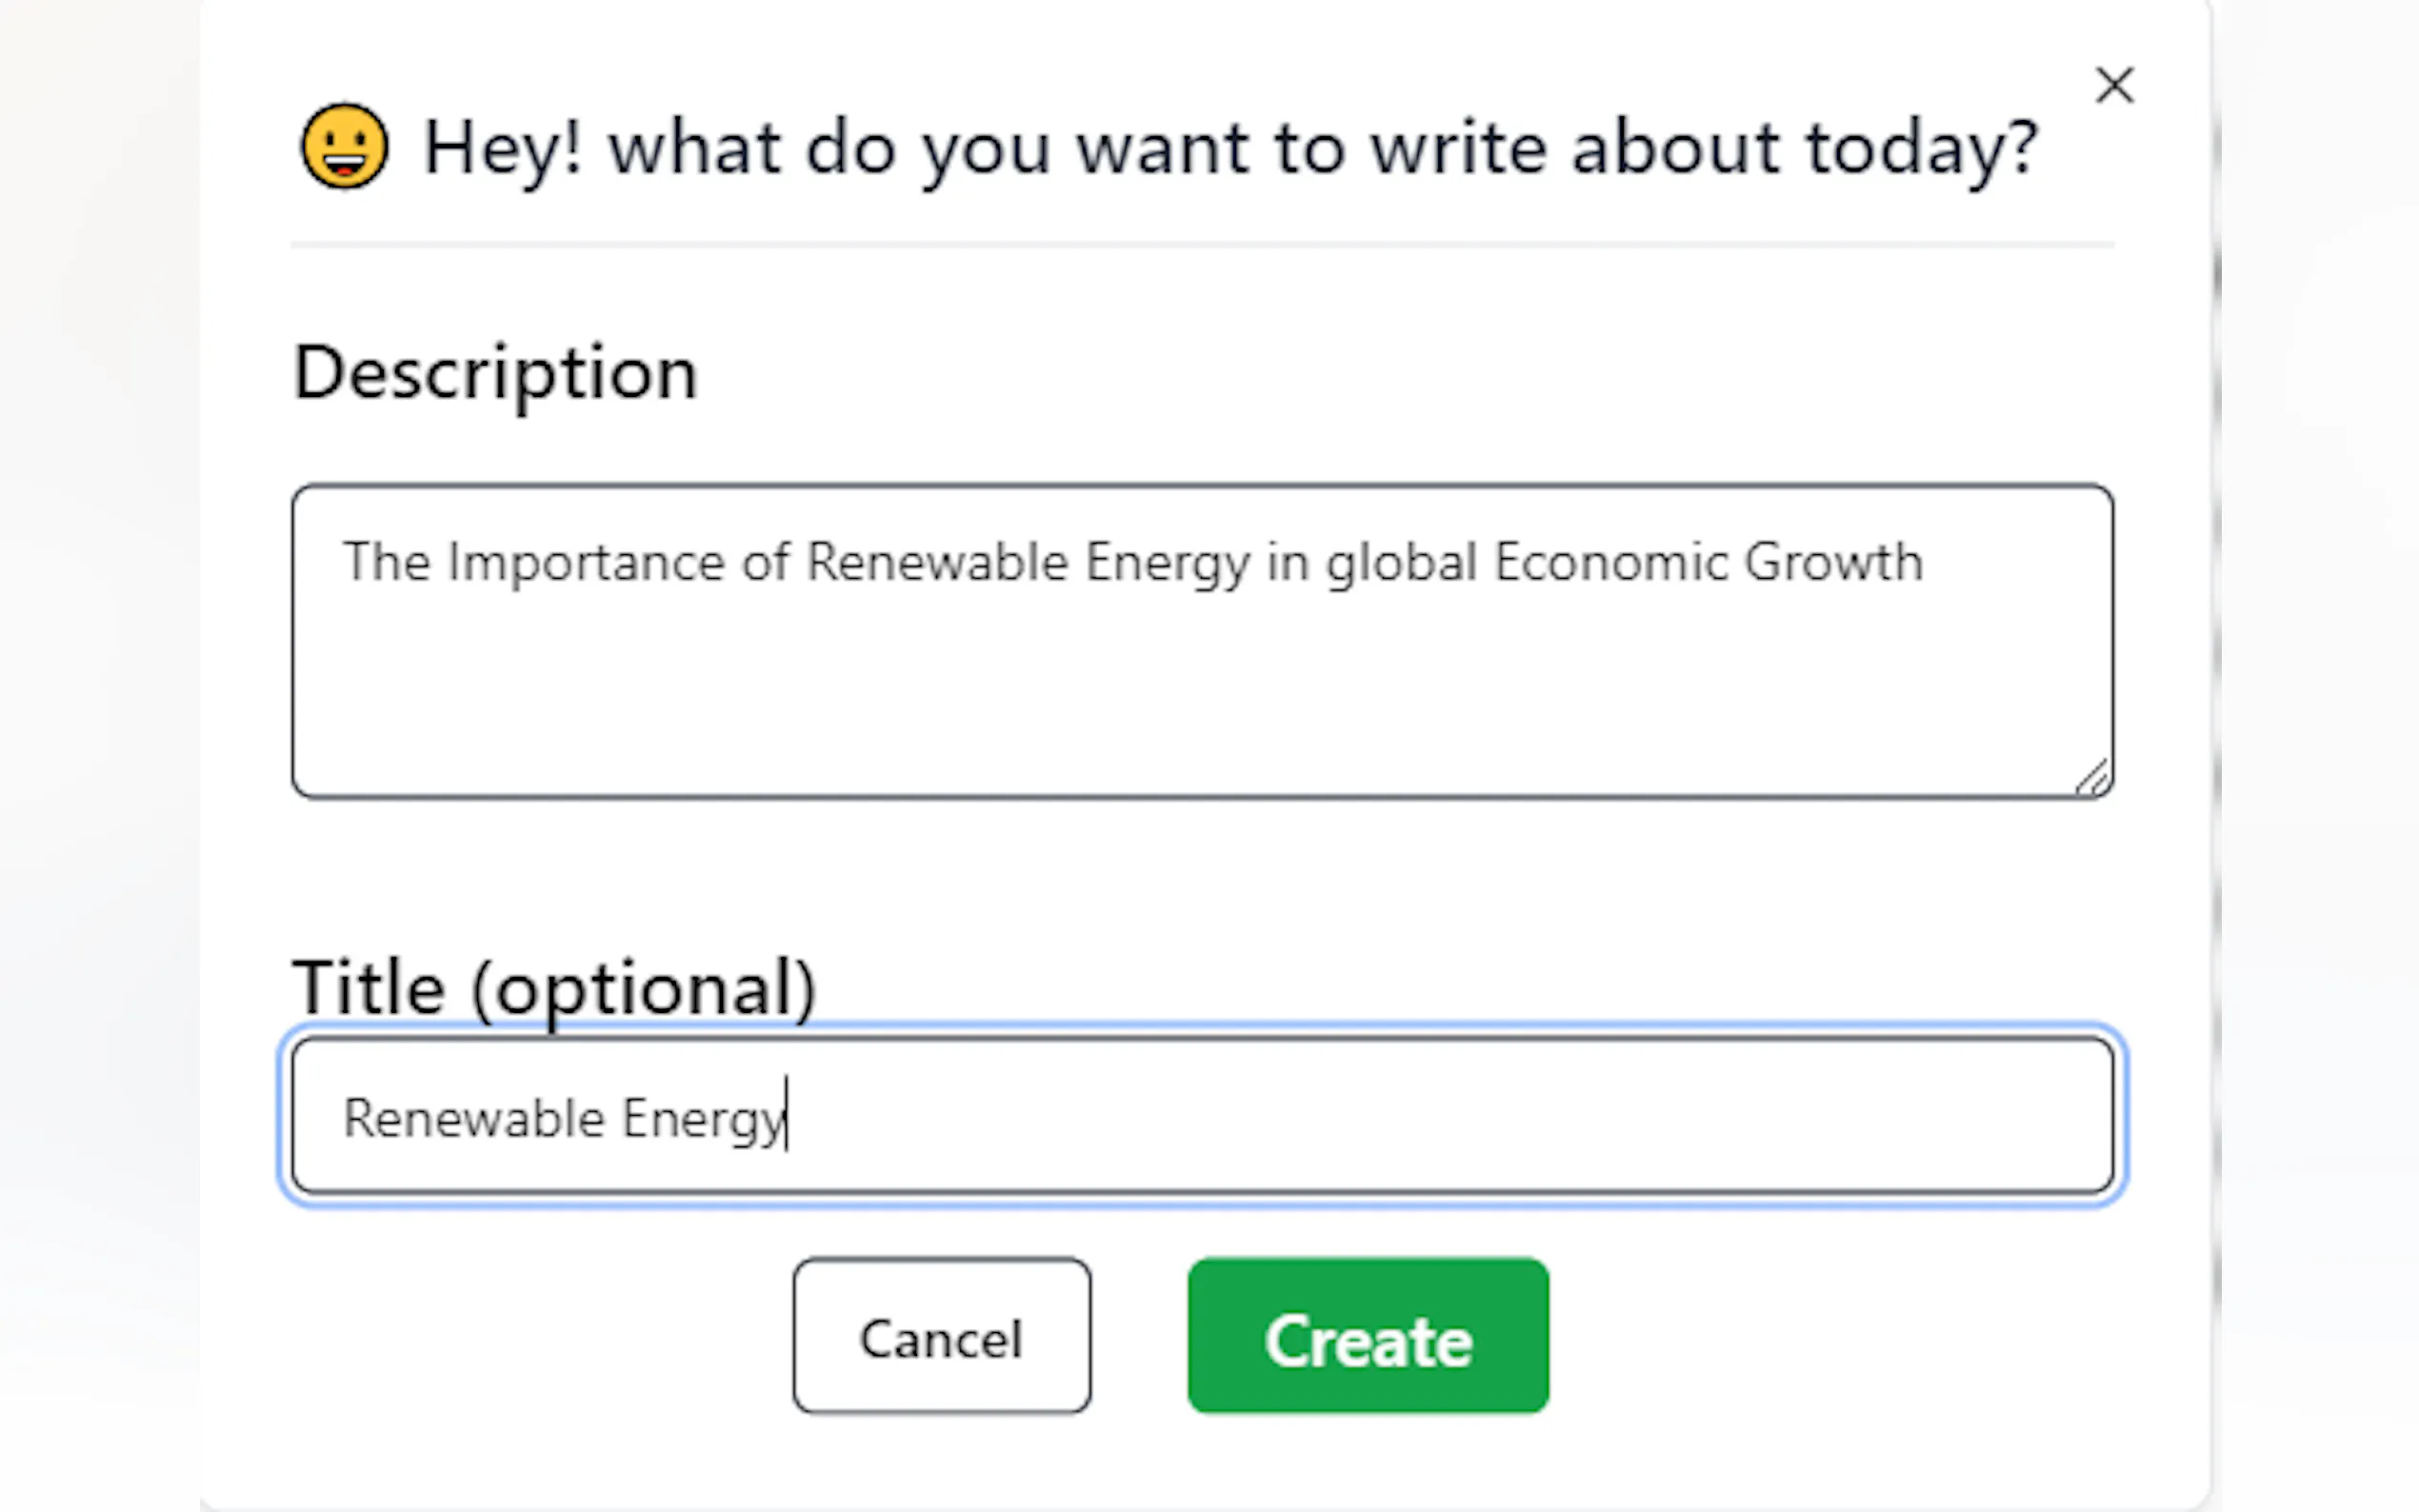
Task: Place cursor on "Growth" in the description
Action: click(x=1834, y=562)
